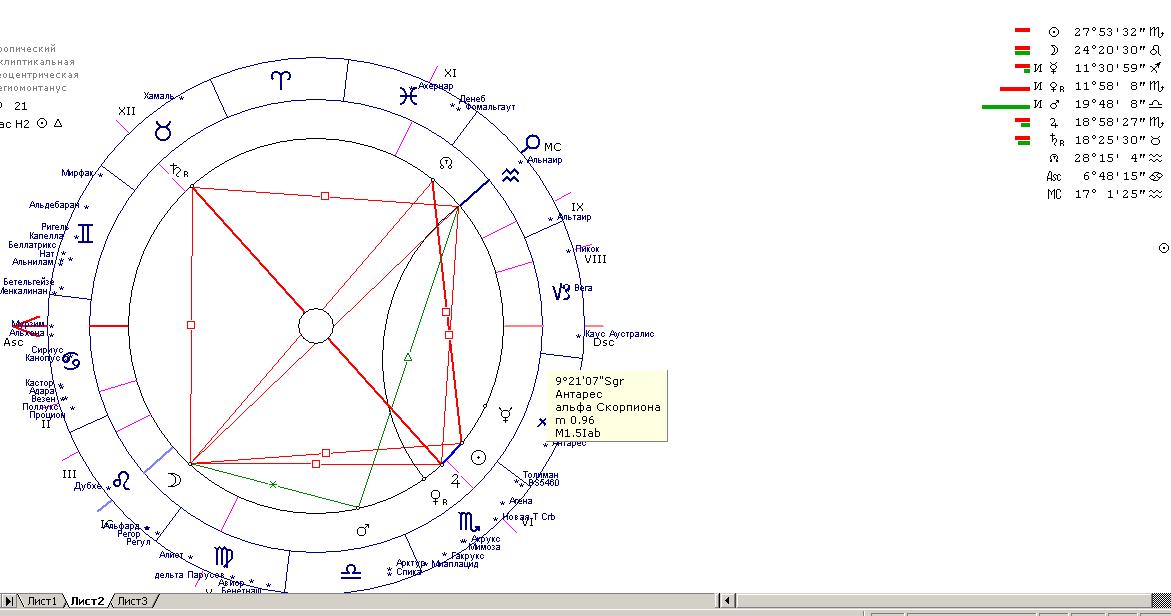Click the horizontal scrollbar left arrow
The width and height of the screenshot is (1171, 616).
[729, 600]
